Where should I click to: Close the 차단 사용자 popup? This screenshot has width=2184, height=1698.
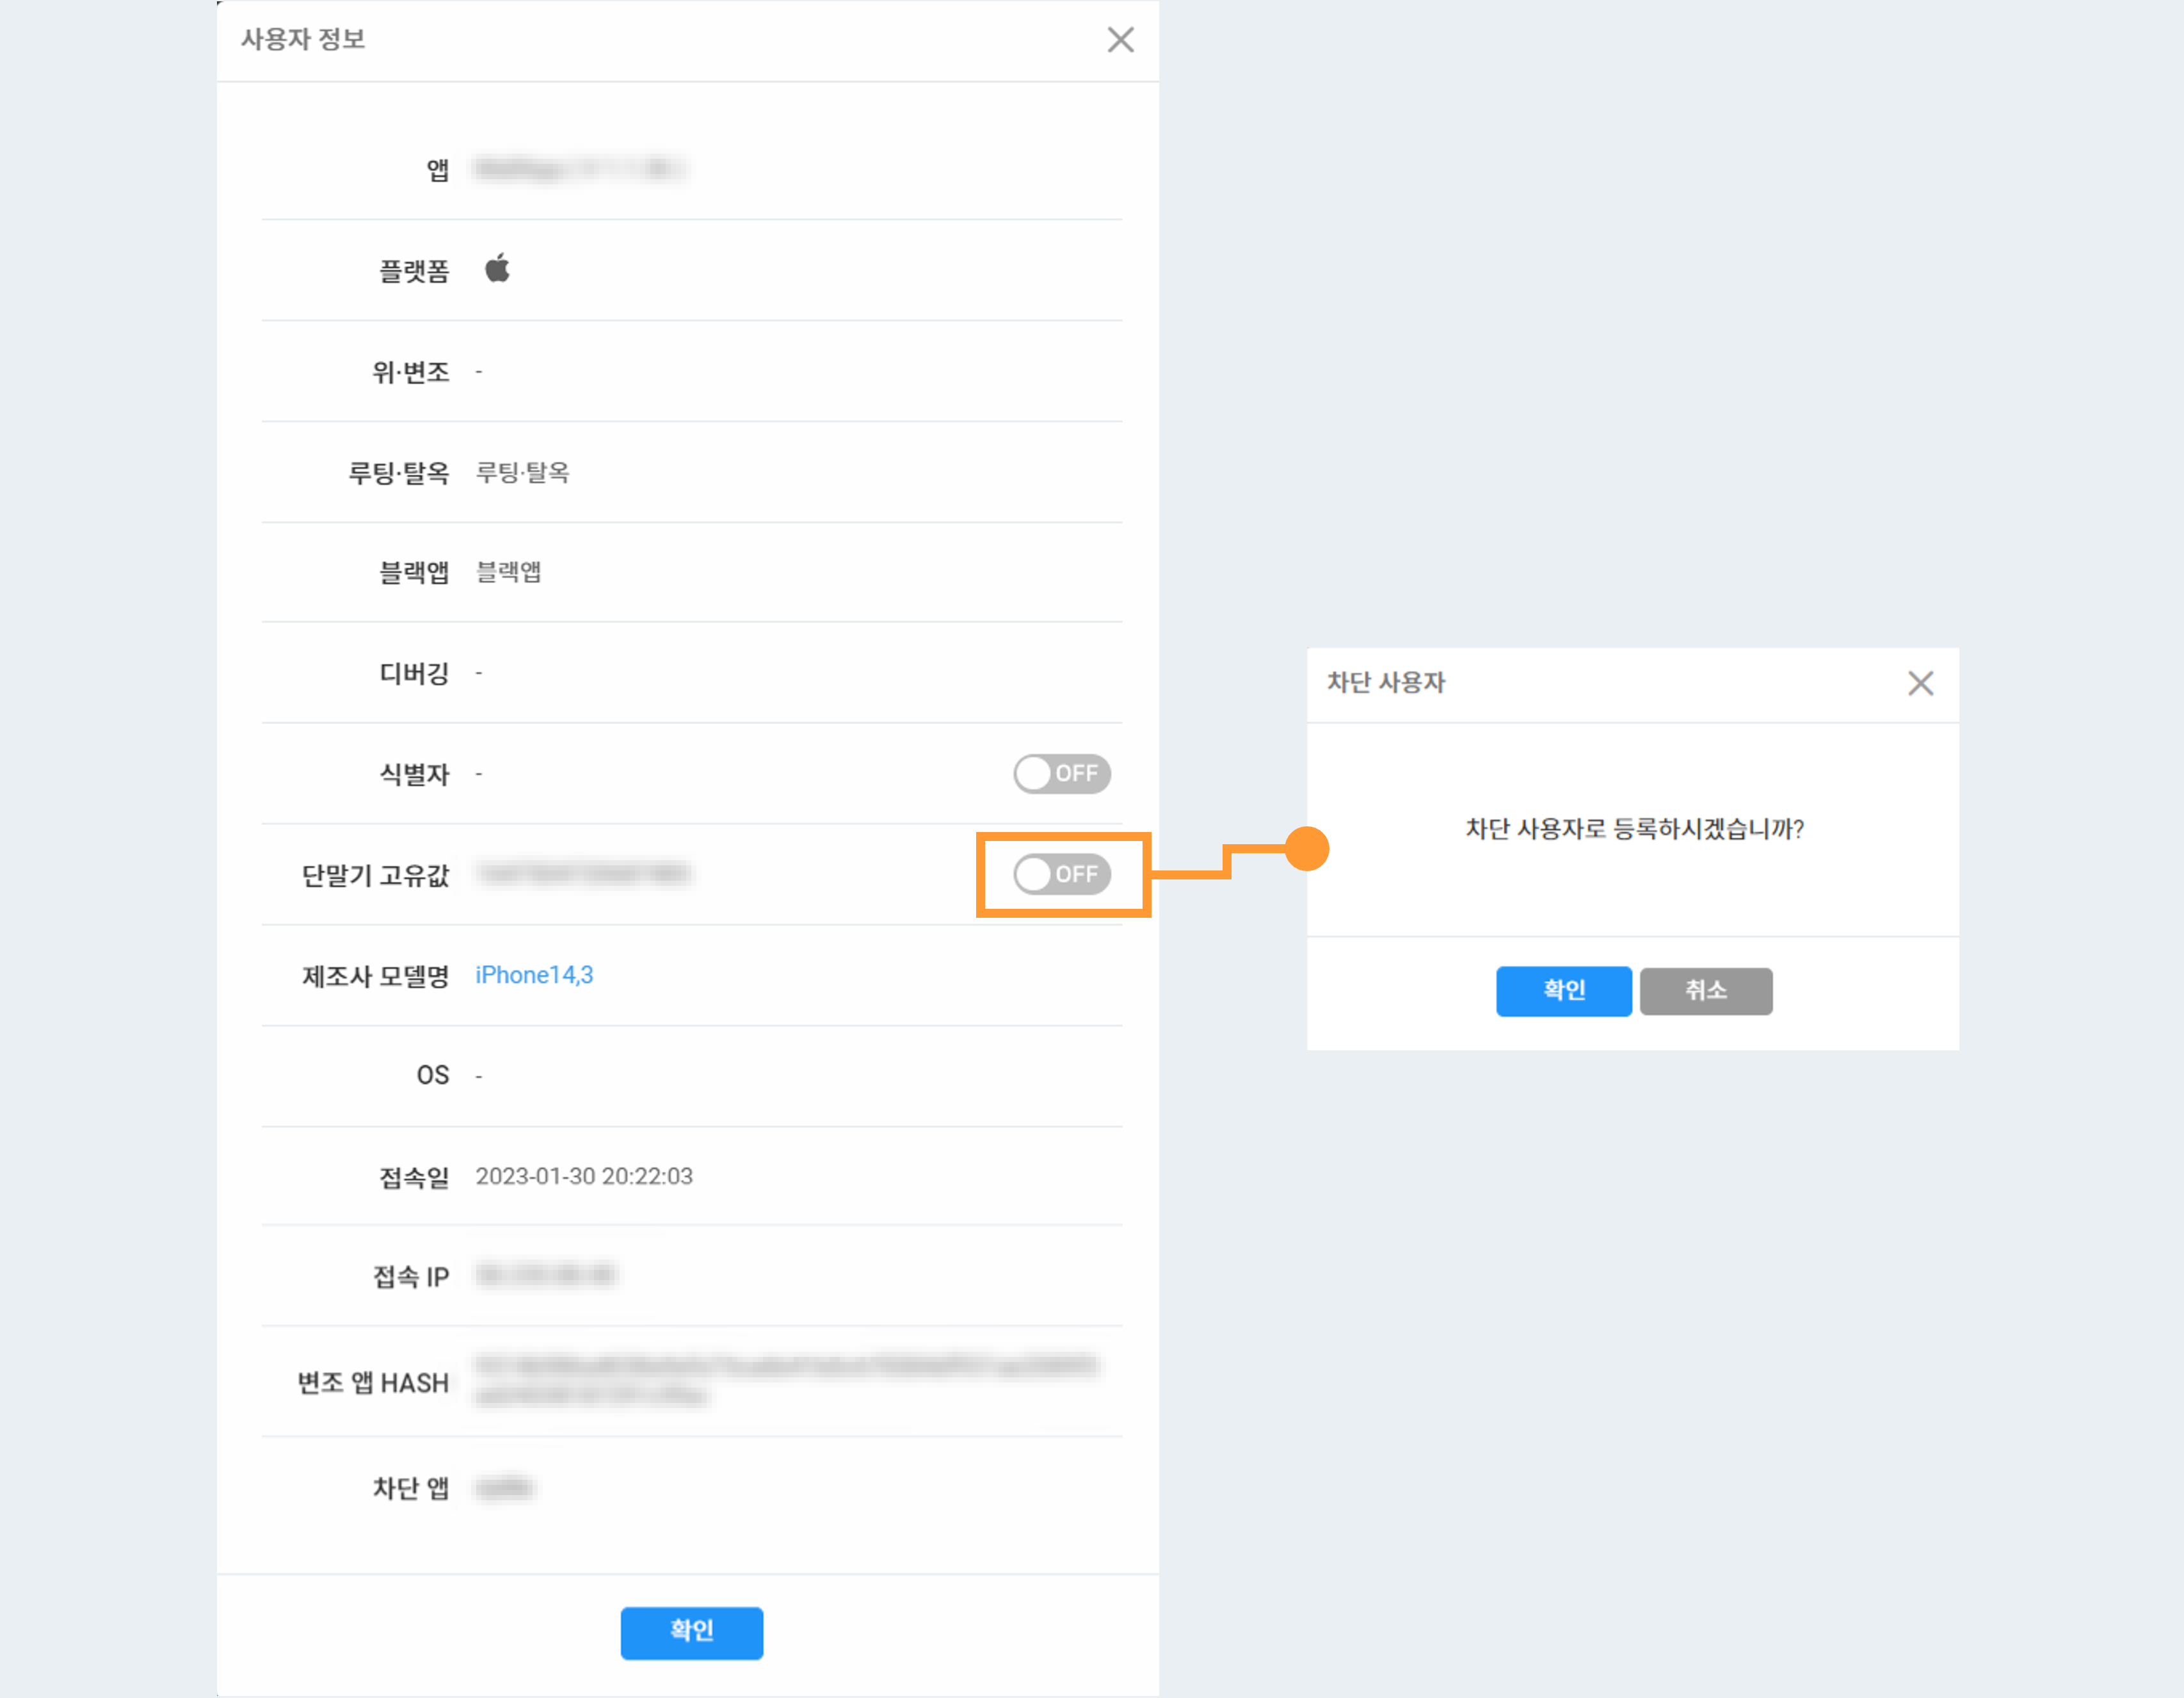point(1919,683)
